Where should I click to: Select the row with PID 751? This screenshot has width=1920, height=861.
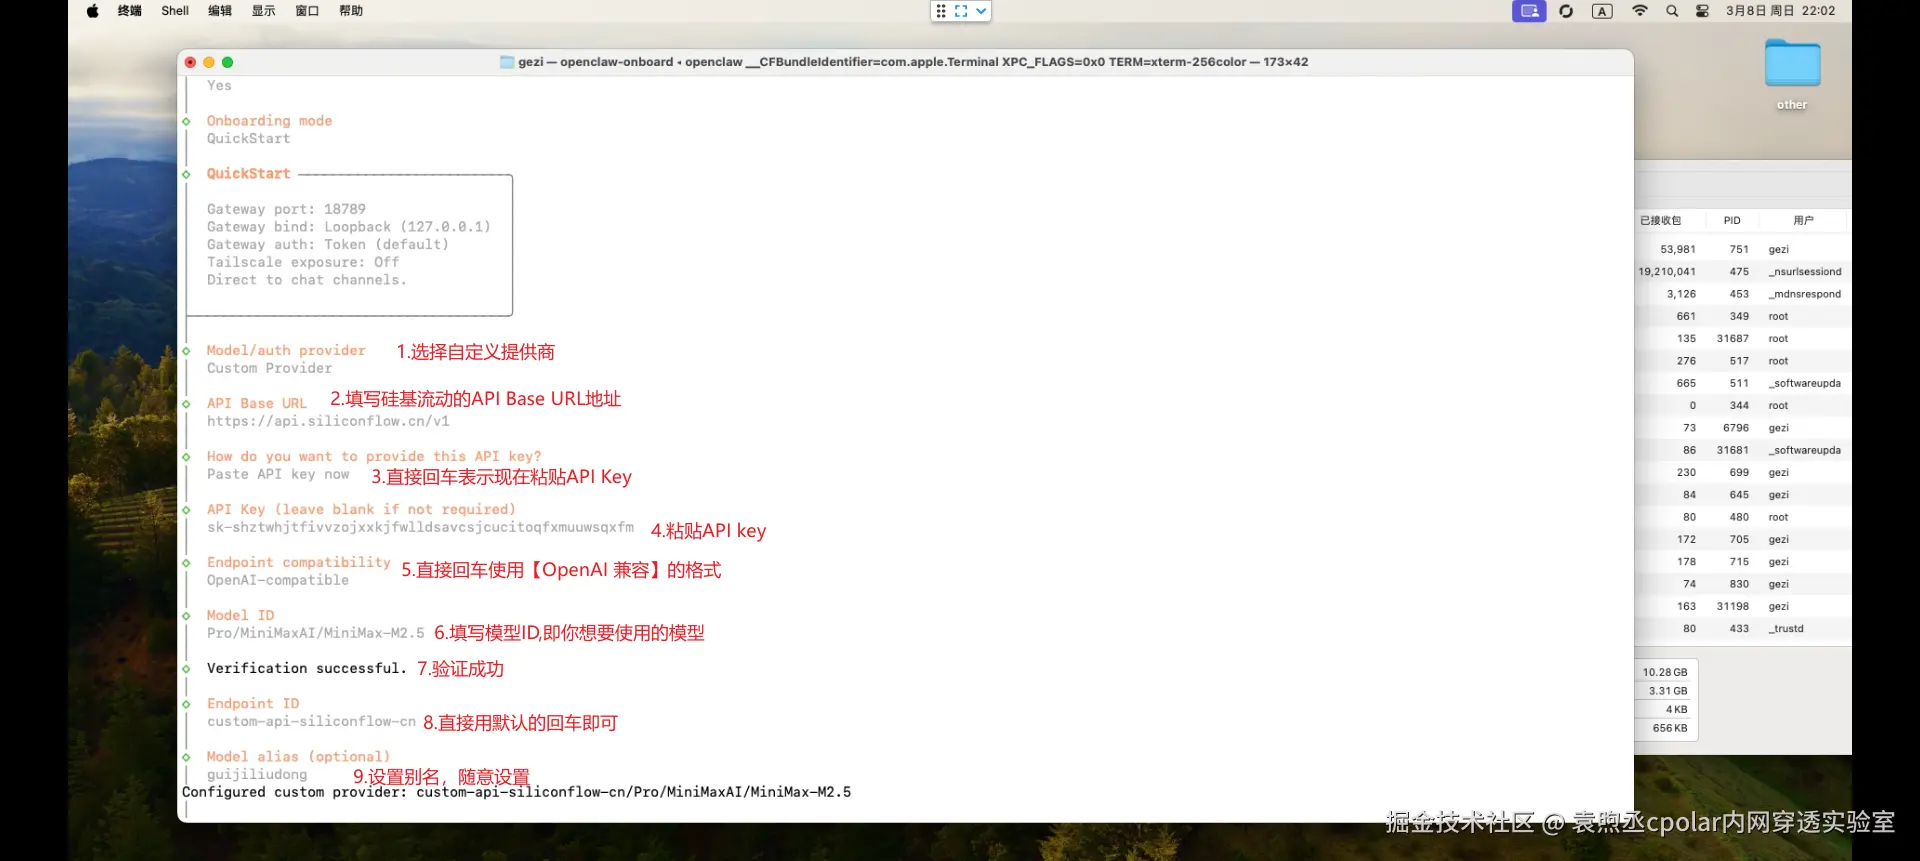point(1741,250)
